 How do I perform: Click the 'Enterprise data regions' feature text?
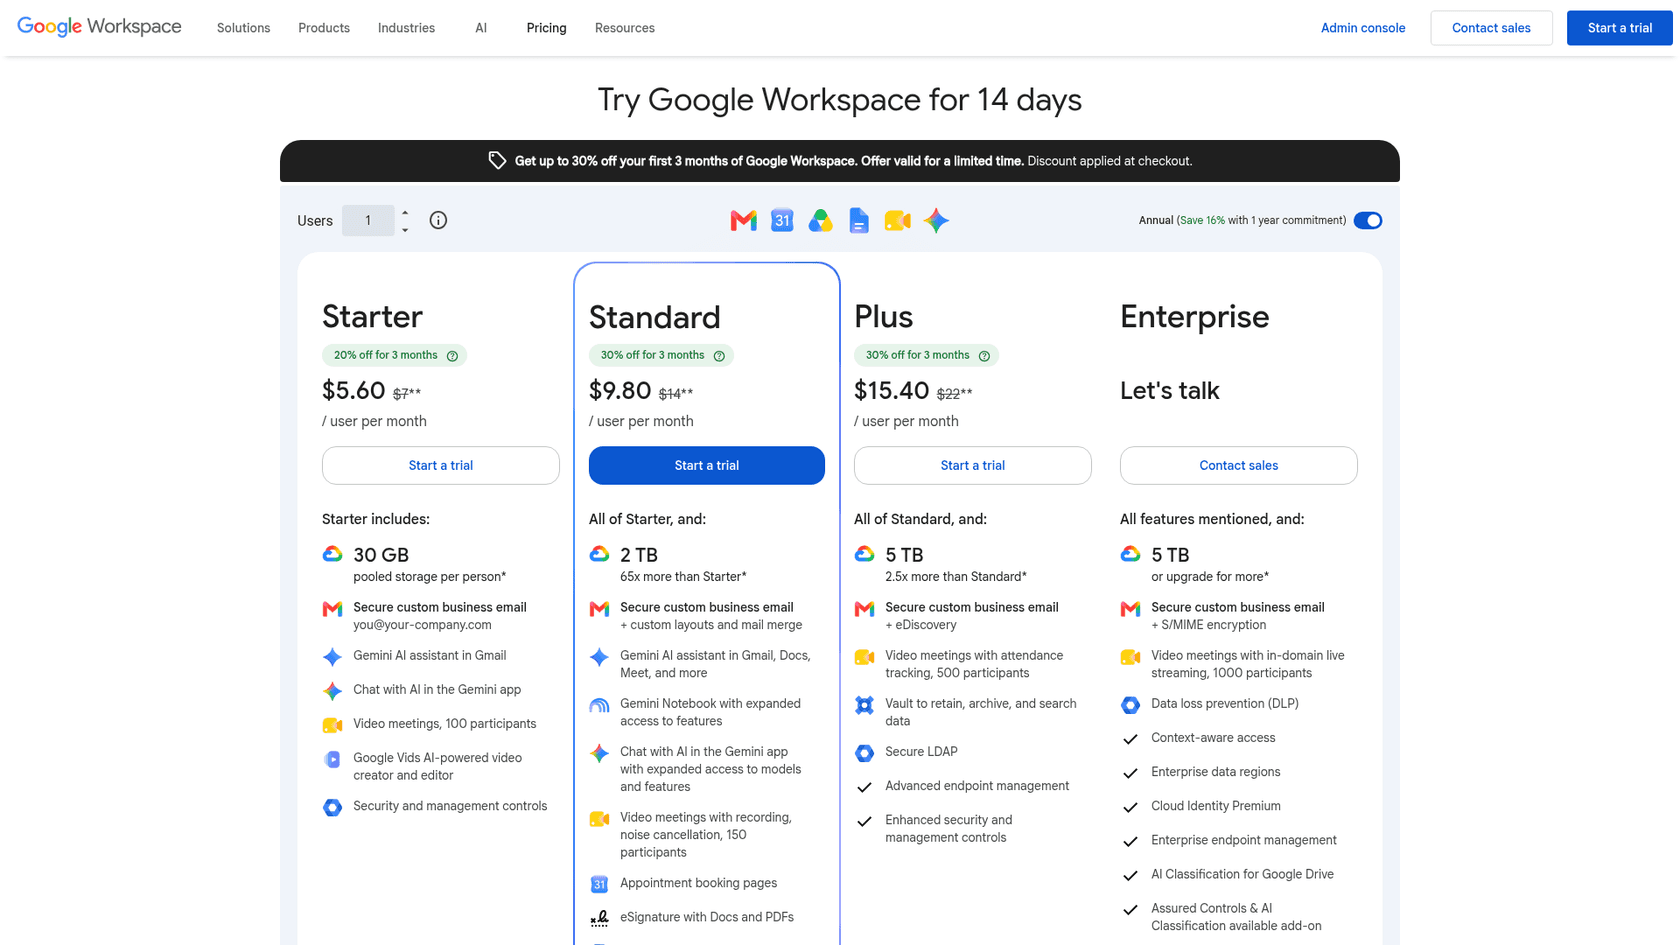(x=1215, y=772)
